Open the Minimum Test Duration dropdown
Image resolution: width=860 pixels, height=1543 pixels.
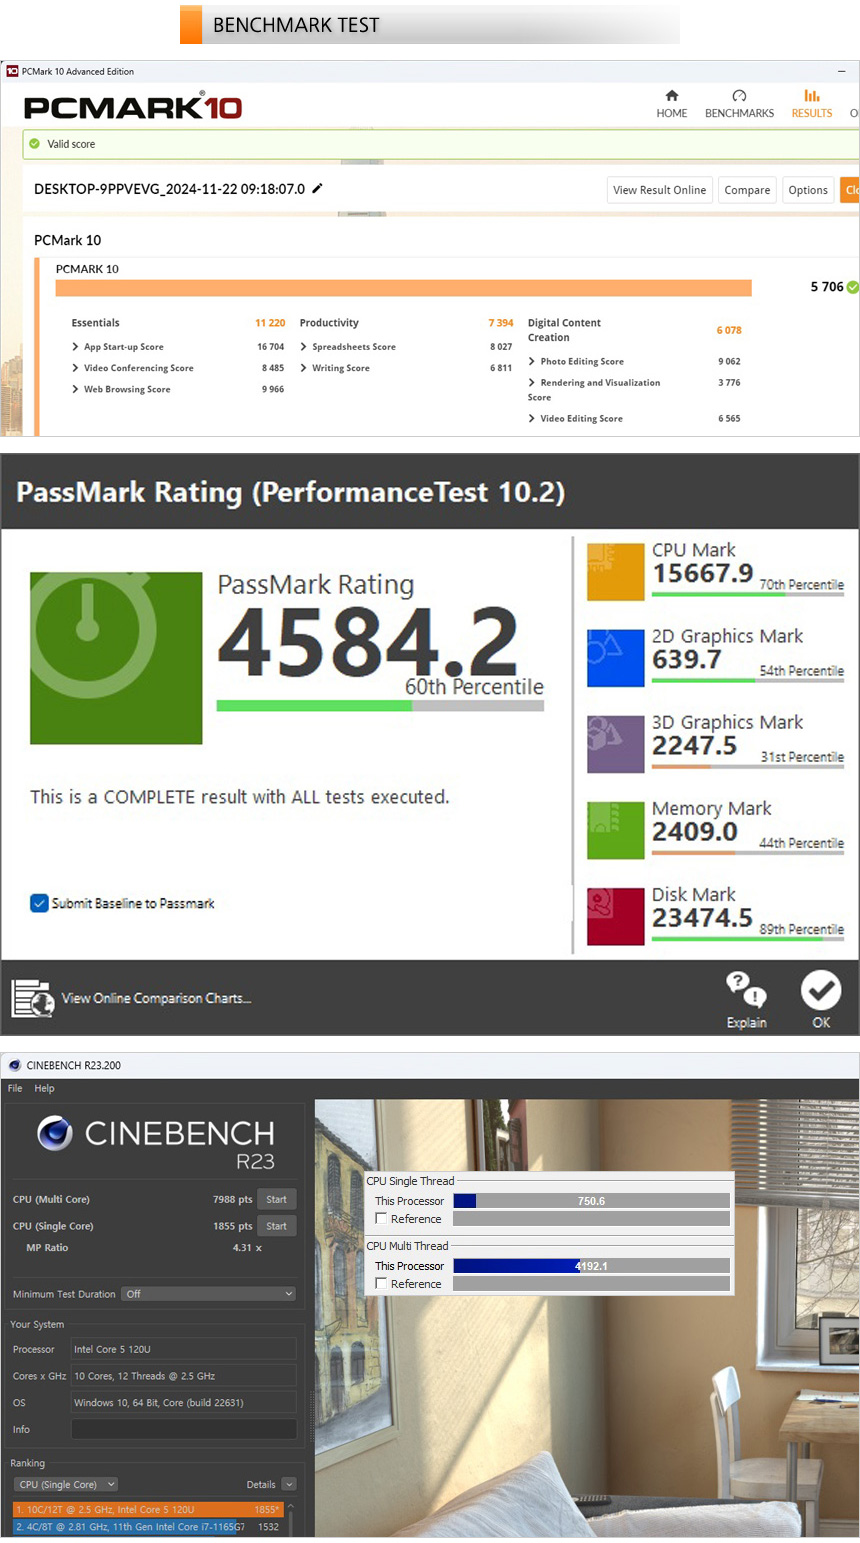pyautogui.click(x=209, y=1294)
